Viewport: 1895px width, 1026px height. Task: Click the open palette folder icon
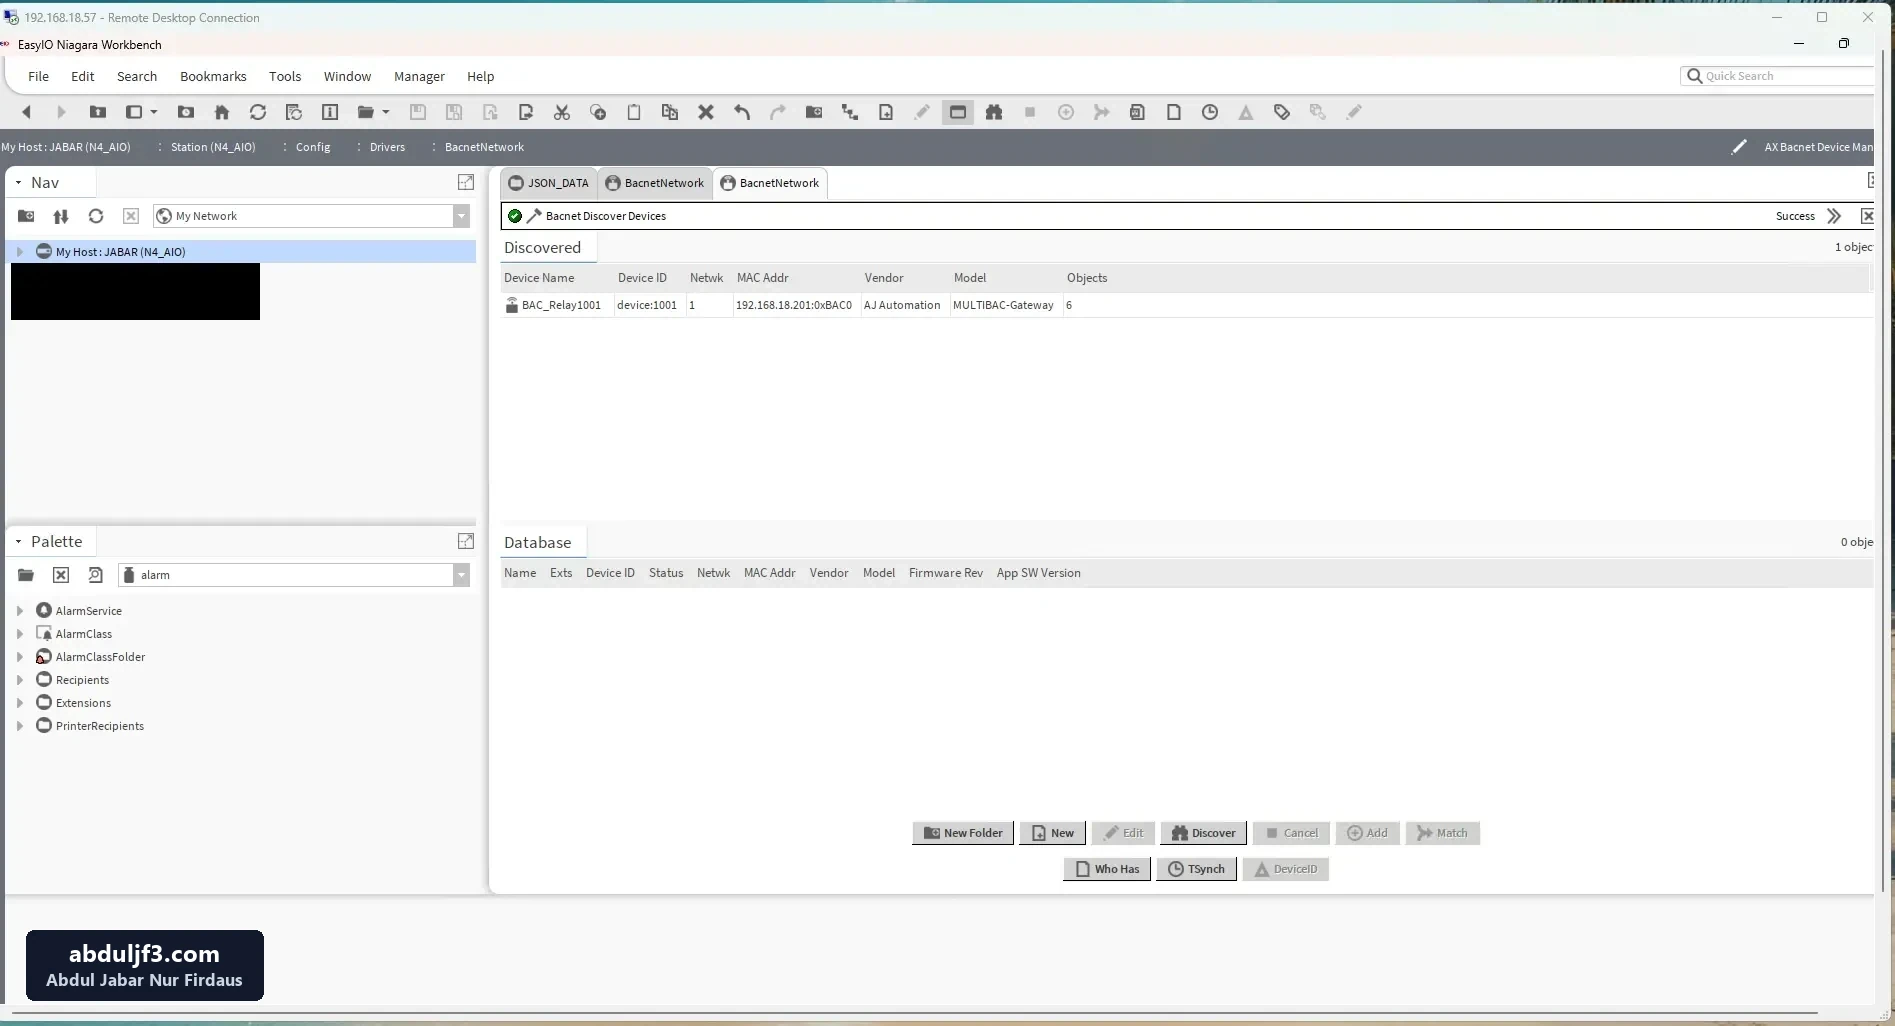[x=26, y=575]
